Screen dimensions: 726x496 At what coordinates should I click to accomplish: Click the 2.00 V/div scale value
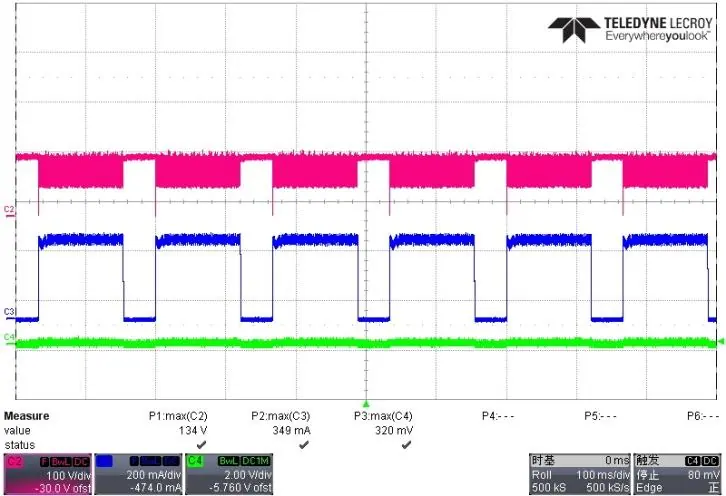click(x=248, y=475)
